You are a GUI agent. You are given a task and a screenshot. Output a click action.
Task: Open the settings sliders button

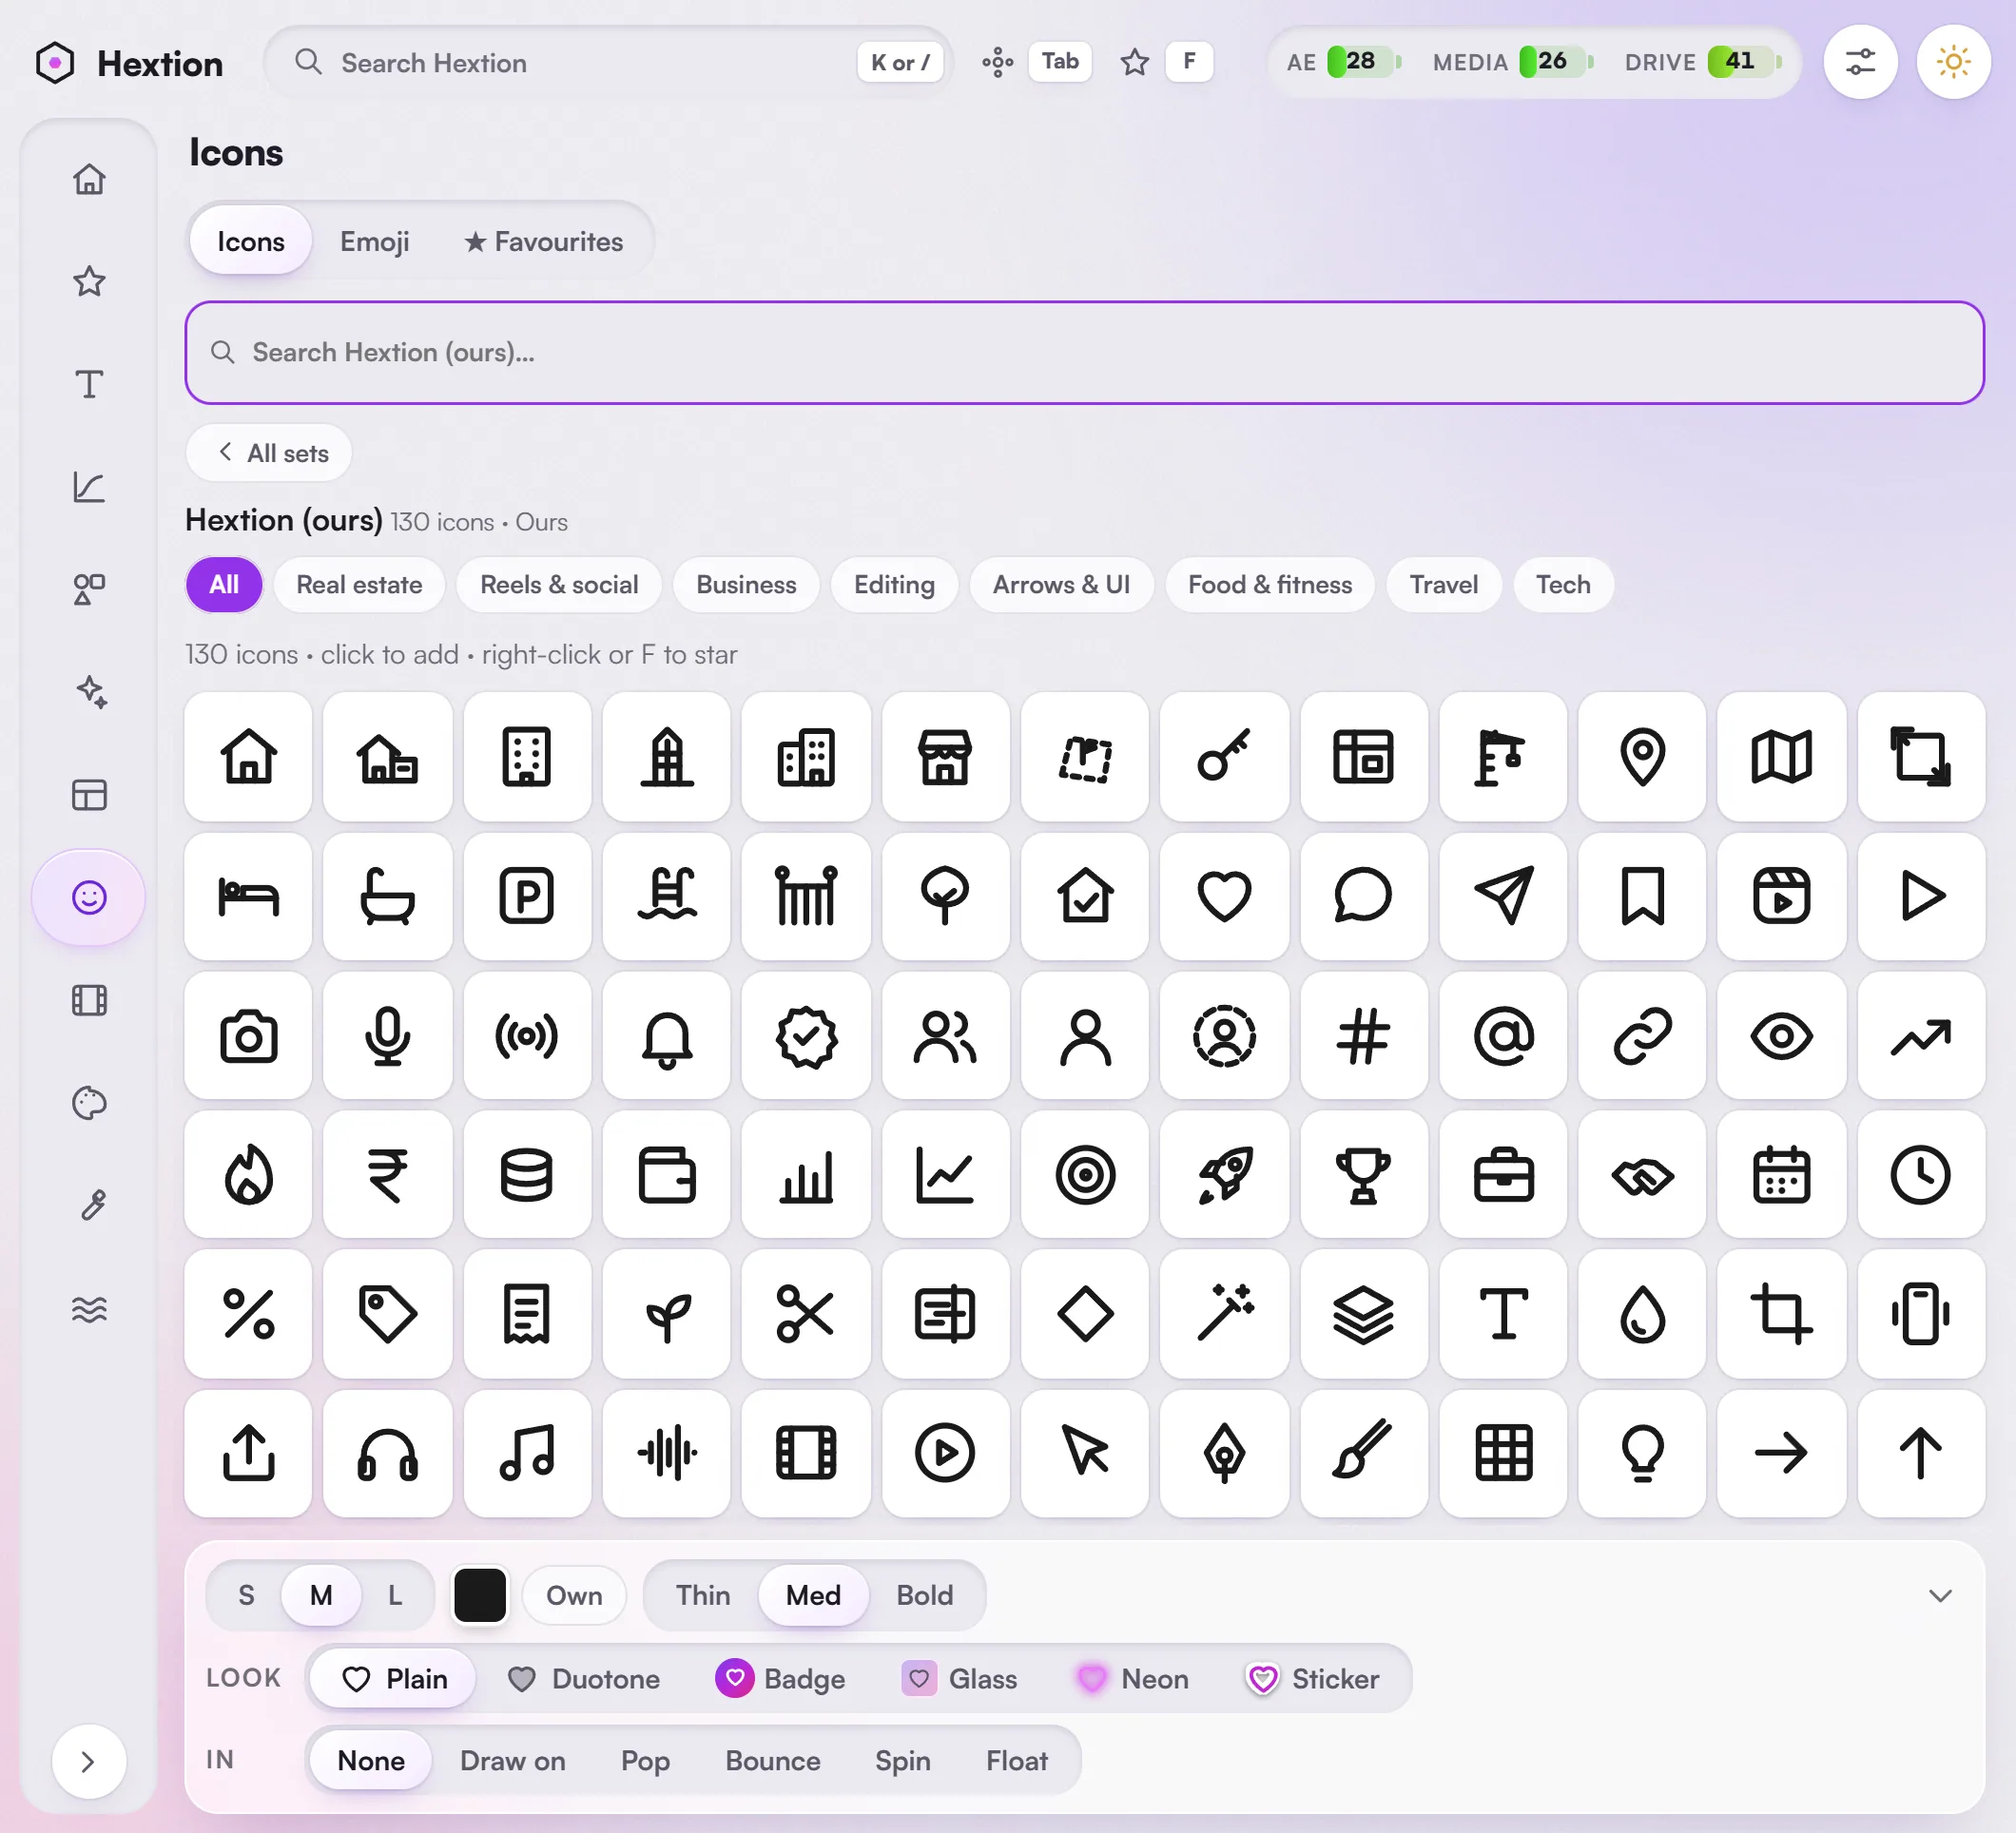pyautogui.click(x=1860, y=62)
